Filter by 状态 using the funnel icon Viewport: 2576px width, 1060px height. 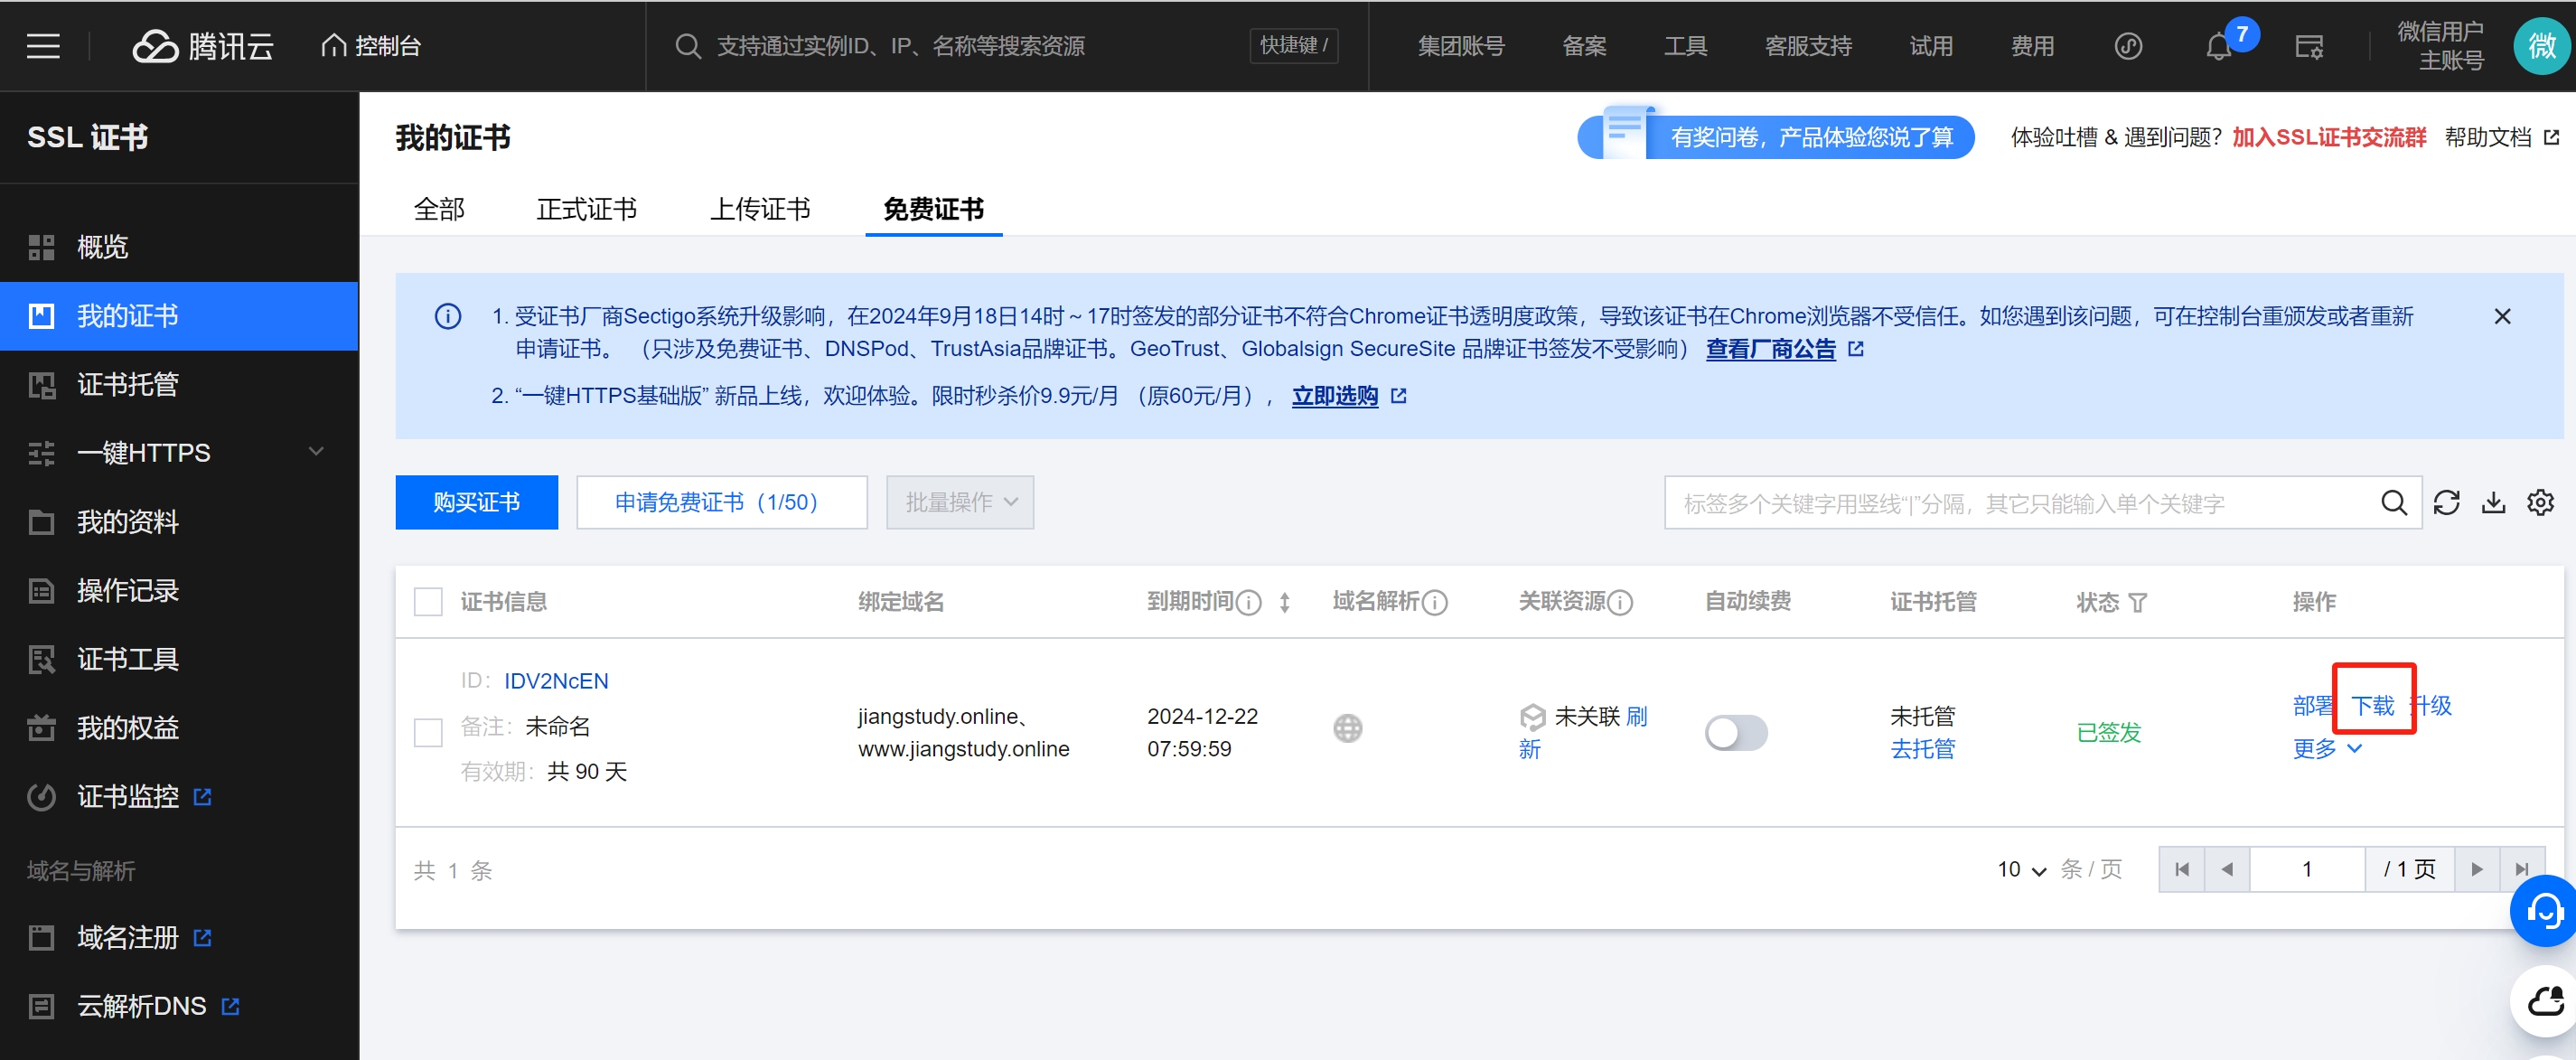(2137, 603)
